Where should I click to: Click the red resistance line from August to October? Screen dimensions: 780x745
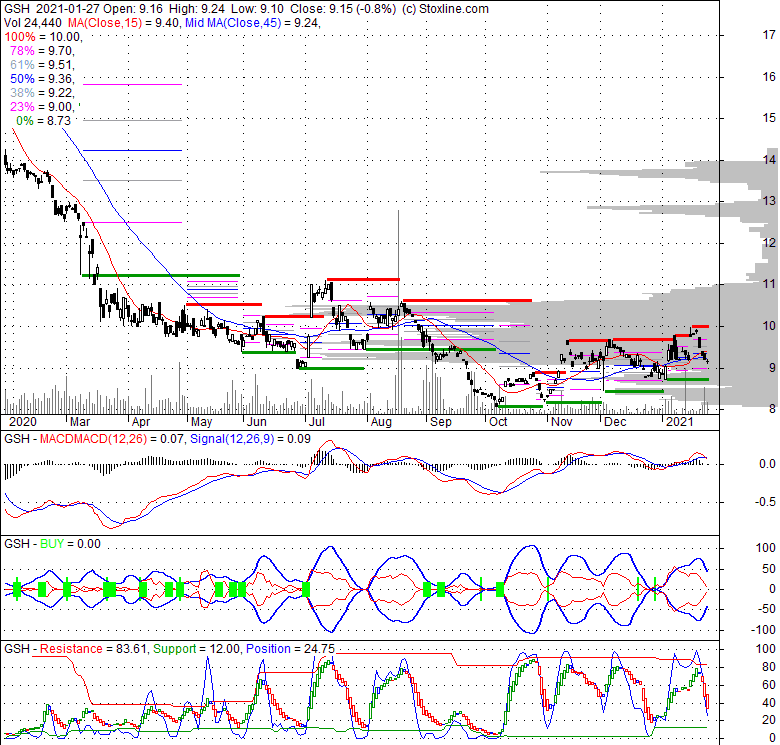[x=467, y=300]
